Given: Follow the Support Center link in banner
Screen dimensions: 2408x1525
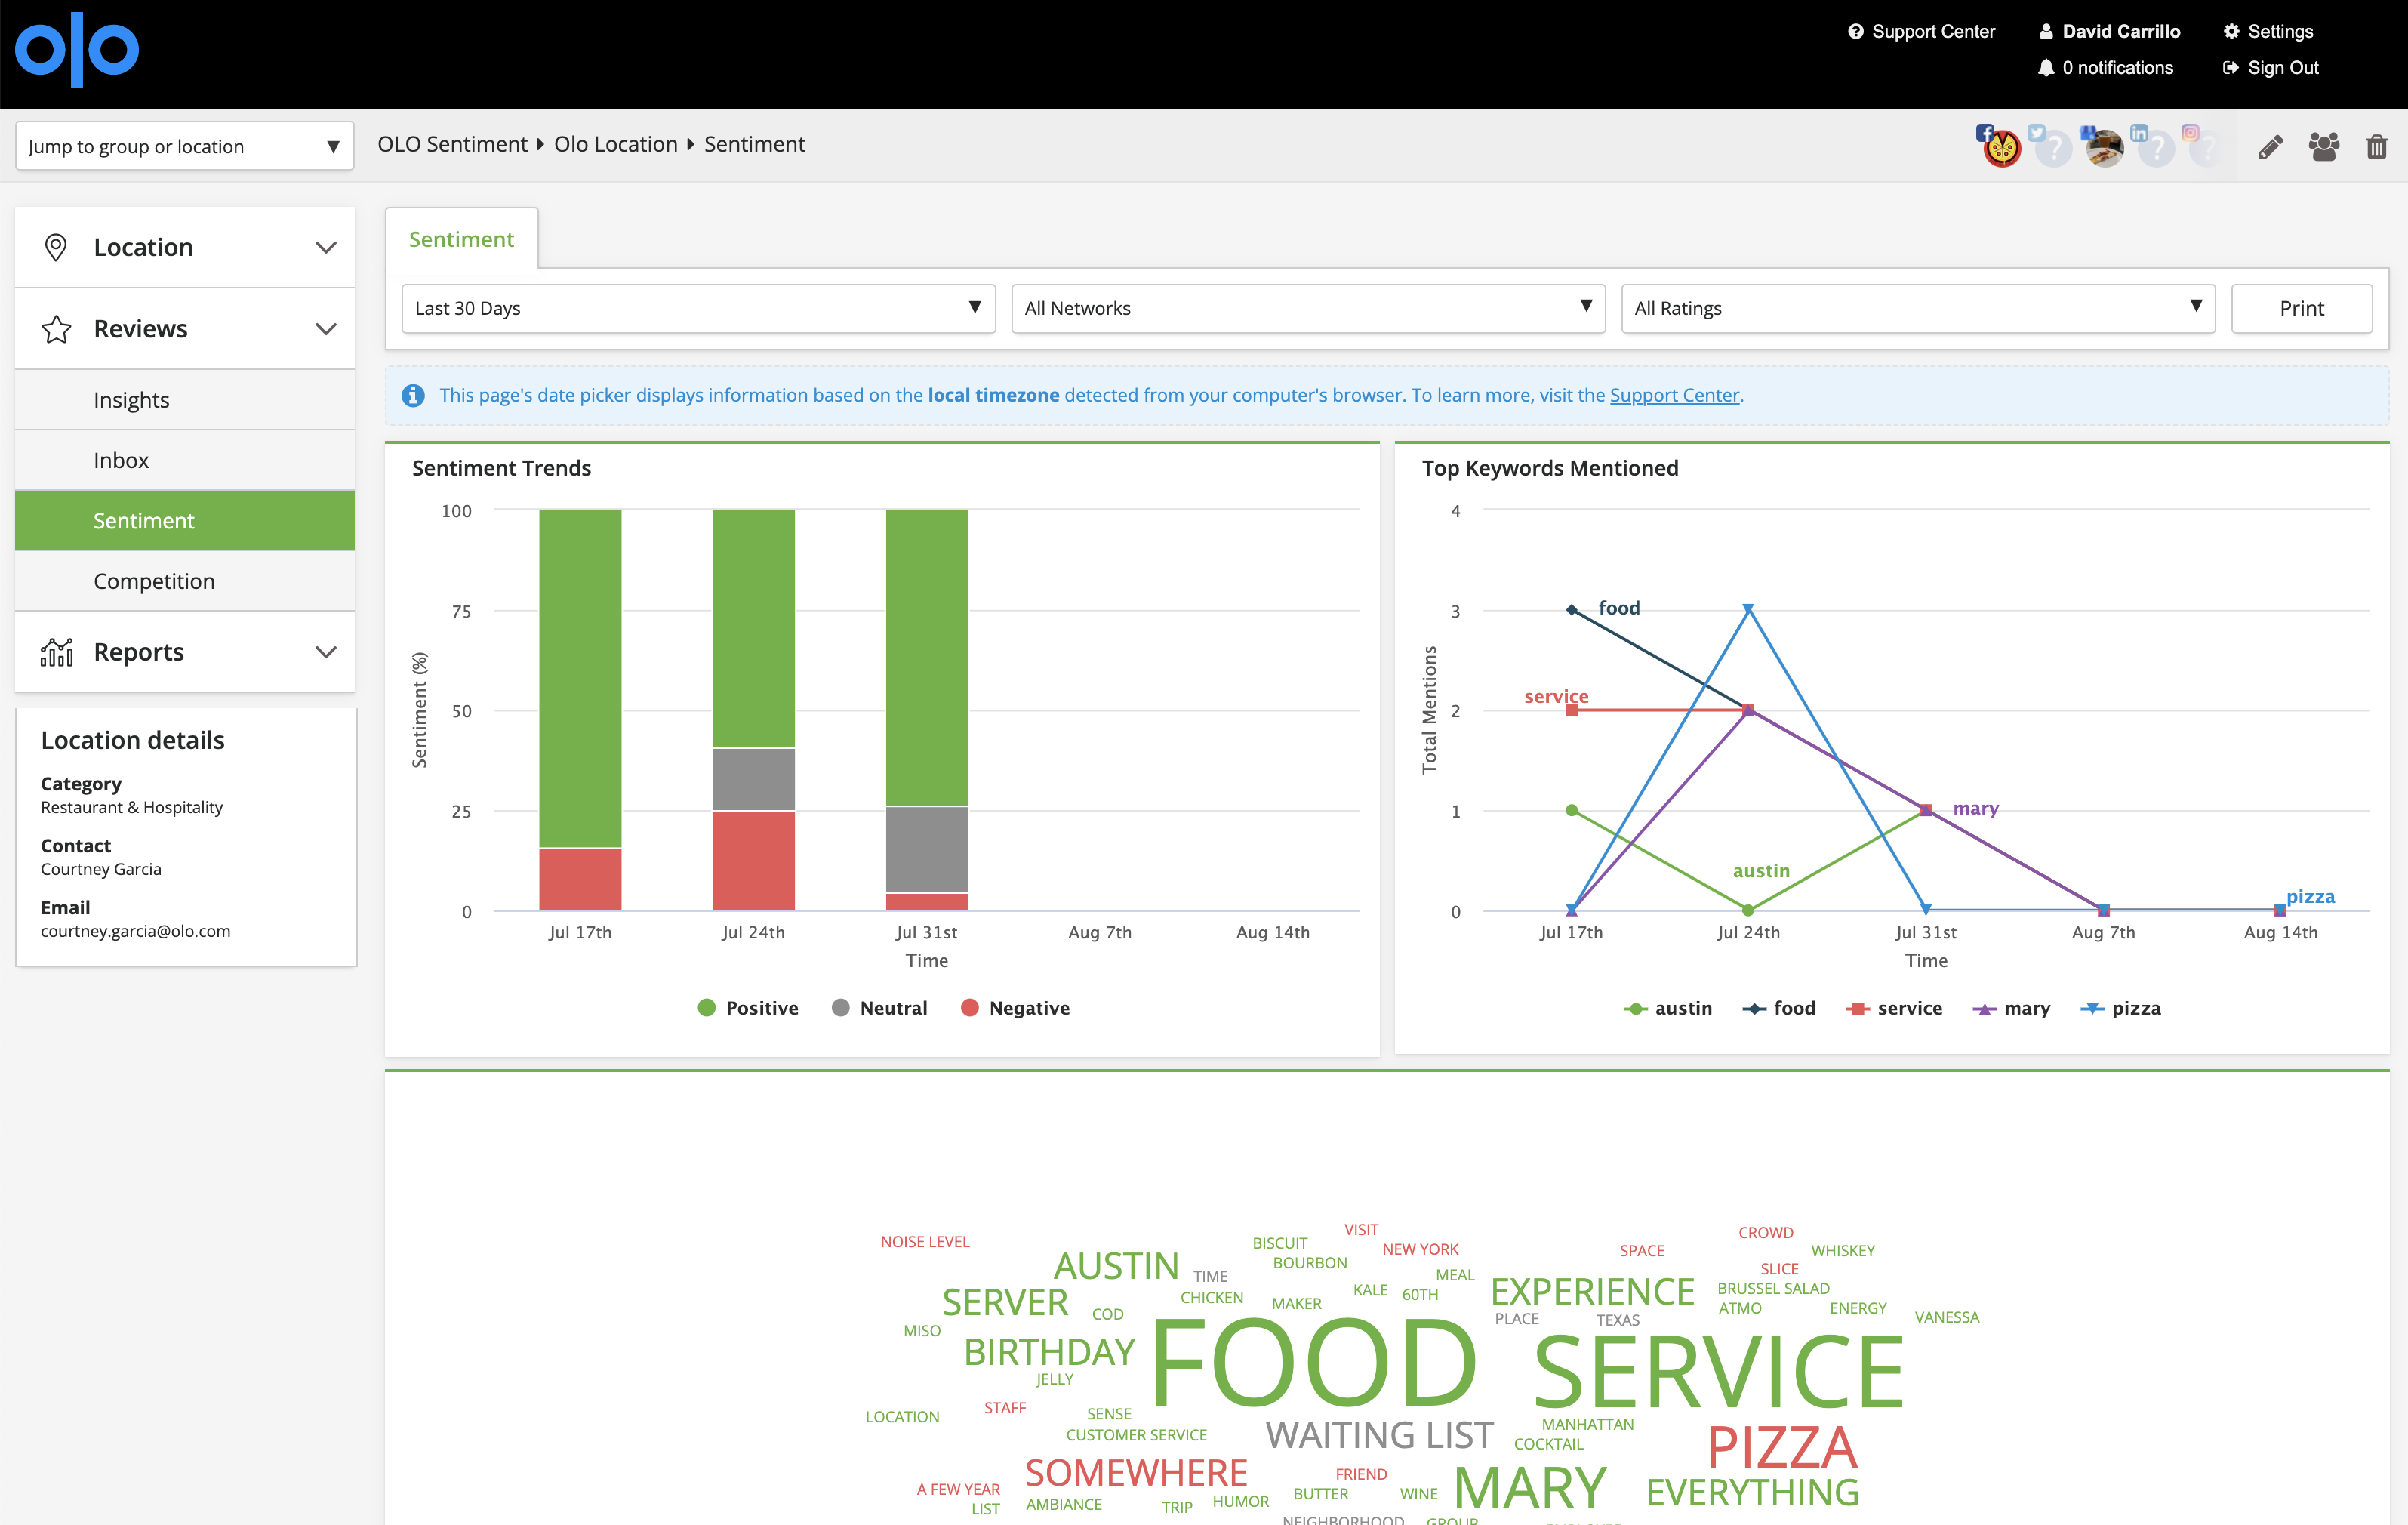Looking at the screenshot, I should 1674,395.
